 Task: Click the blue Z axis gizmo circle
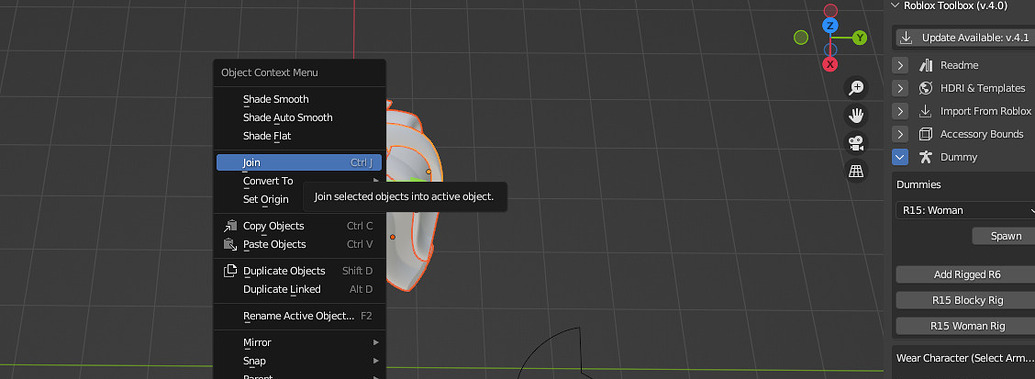pos(830,26)
